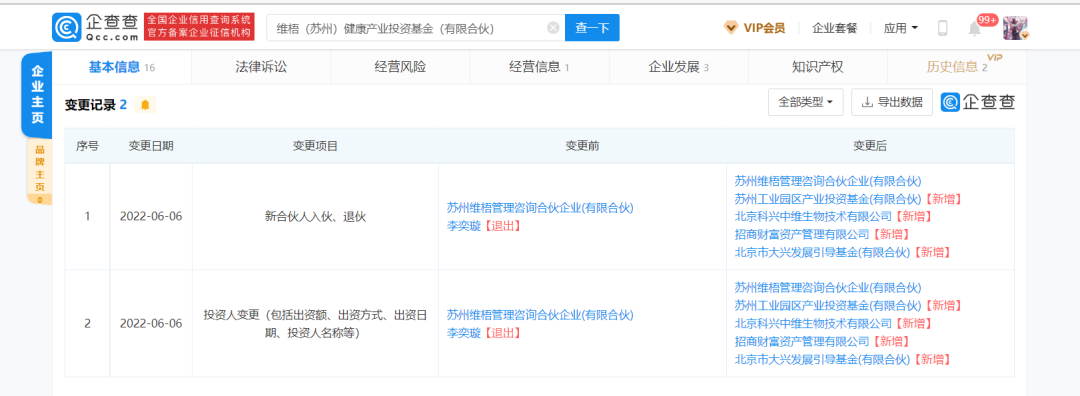Open 苏州维梧管理咨询合伙企业 in row 1 变更前
The height and width of the screenshot is (396, 1080).
(x=539, y=207)
